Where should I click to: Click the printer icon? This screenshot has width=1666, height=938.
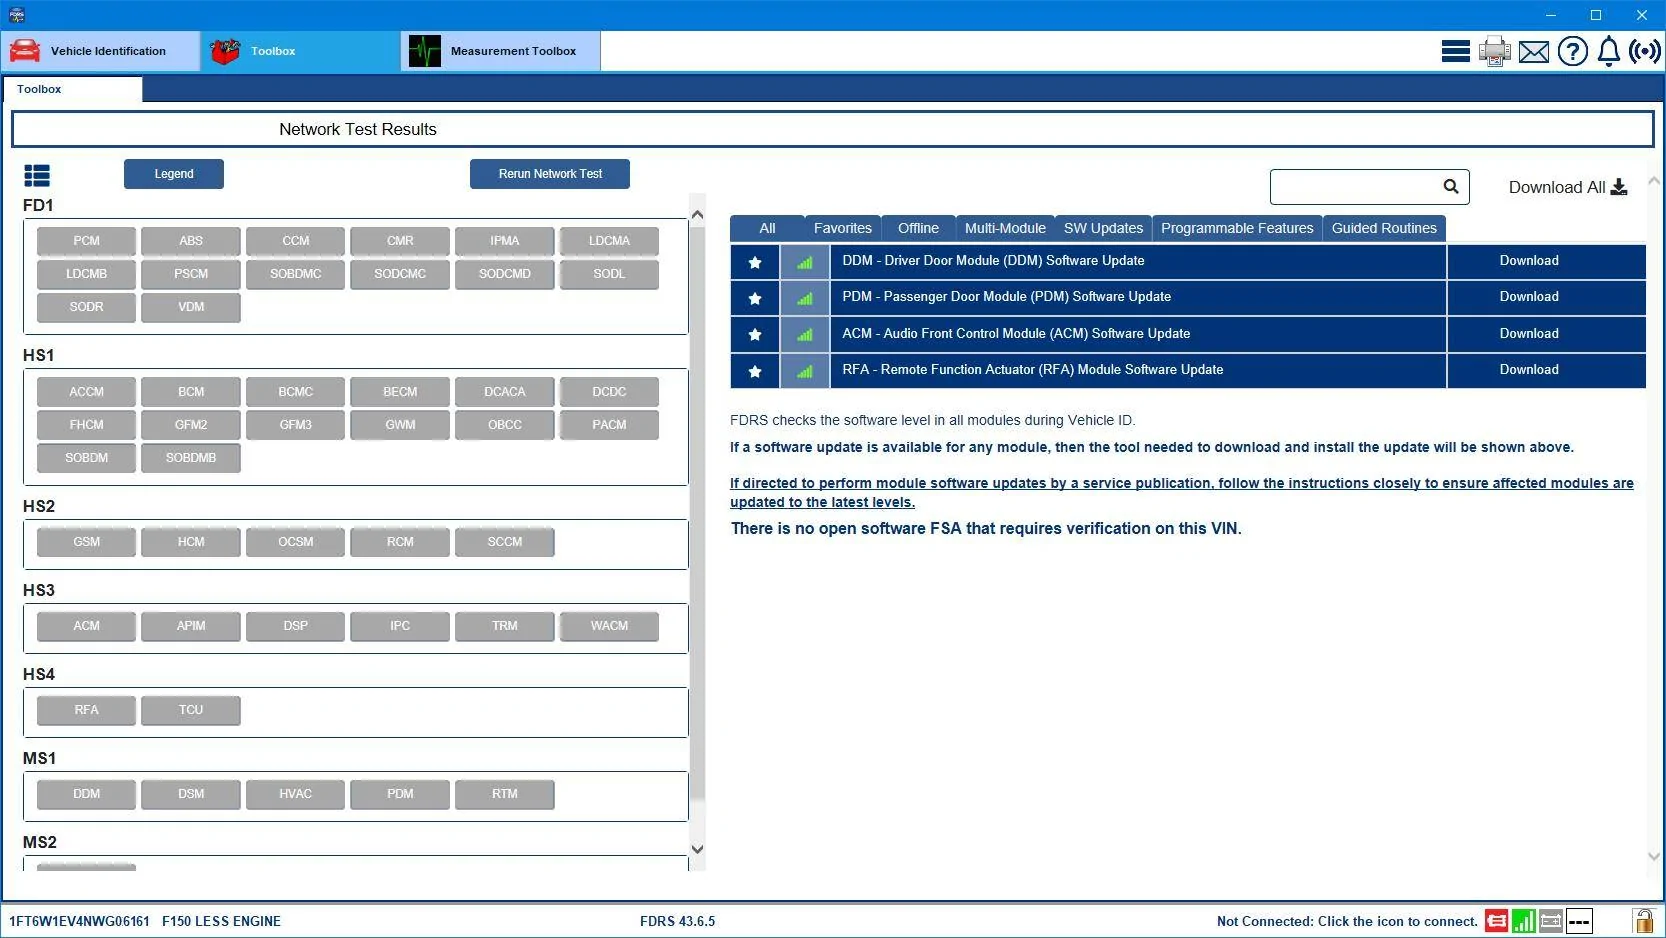pyautogui.click(x=1494, y=51)
